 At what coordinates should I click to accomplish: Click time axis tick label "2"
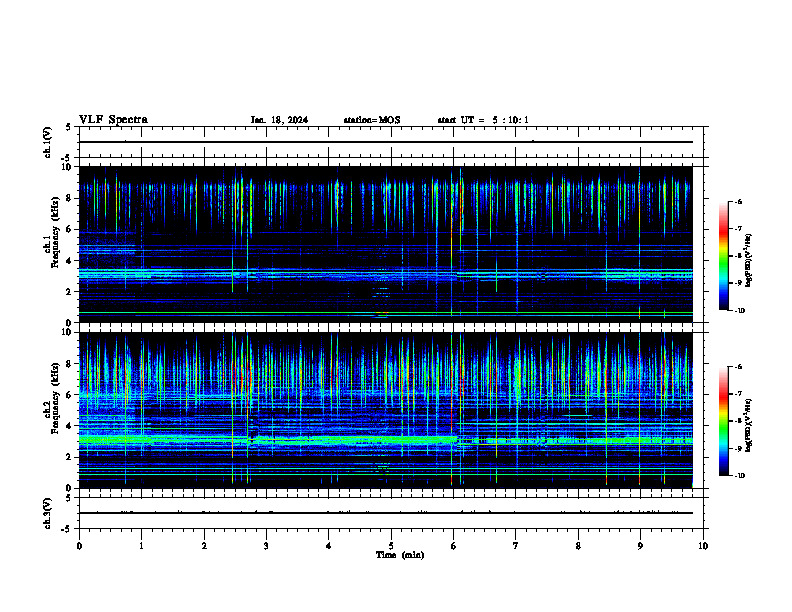click(204, 546)
